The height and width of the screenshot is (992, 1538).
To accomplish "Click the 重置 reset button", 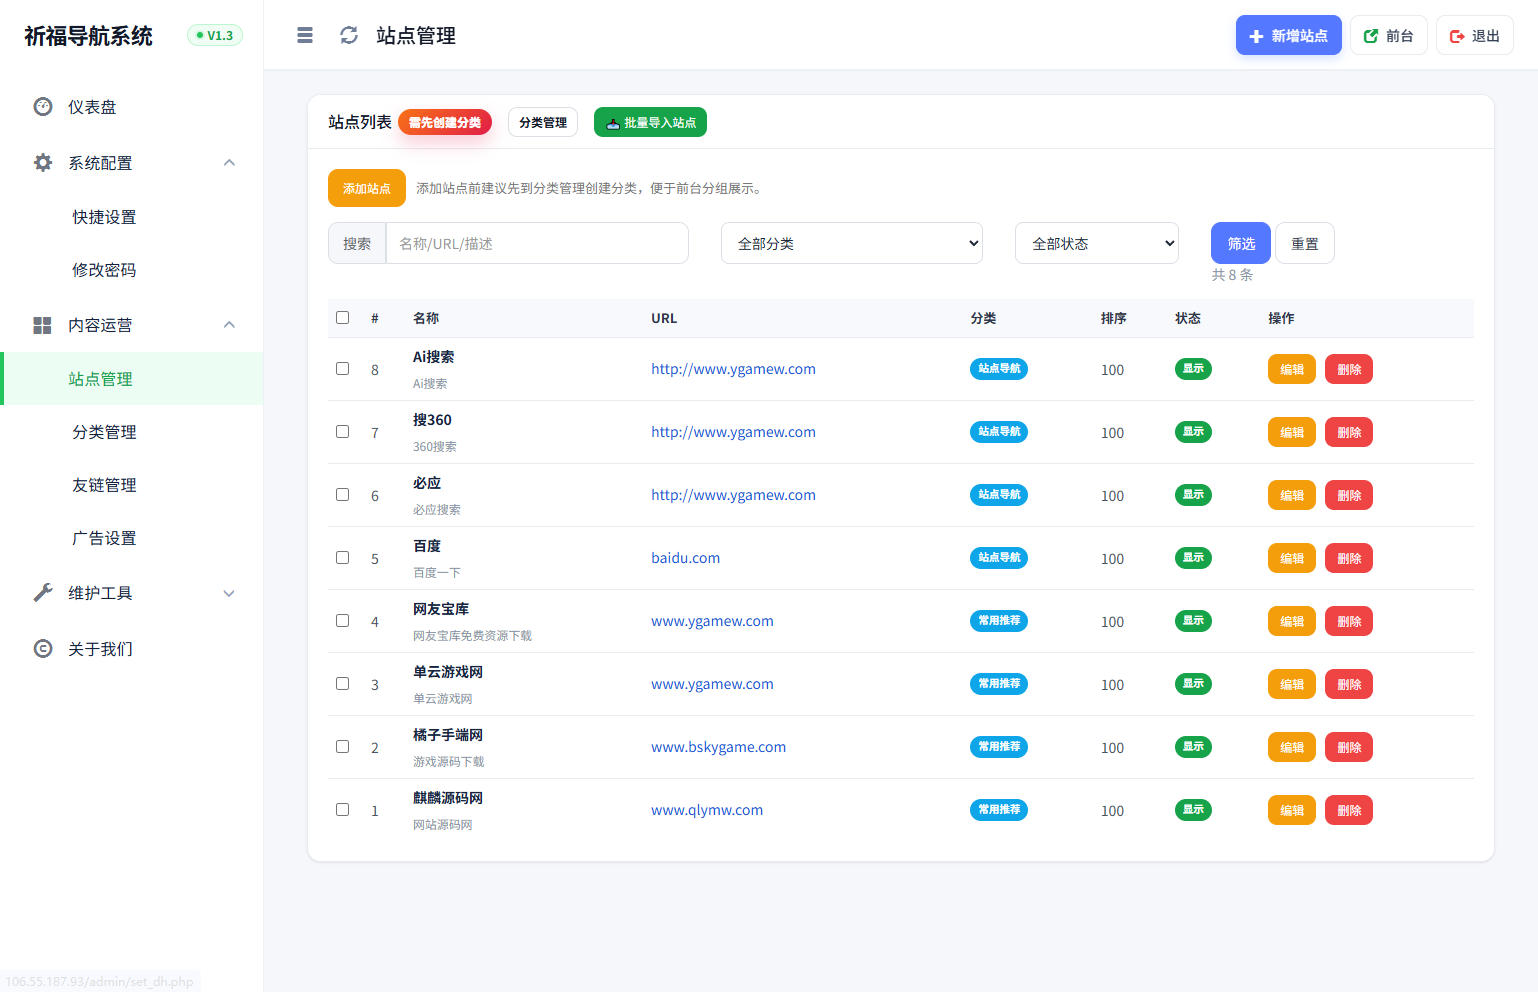I will tap(1305, 243).
